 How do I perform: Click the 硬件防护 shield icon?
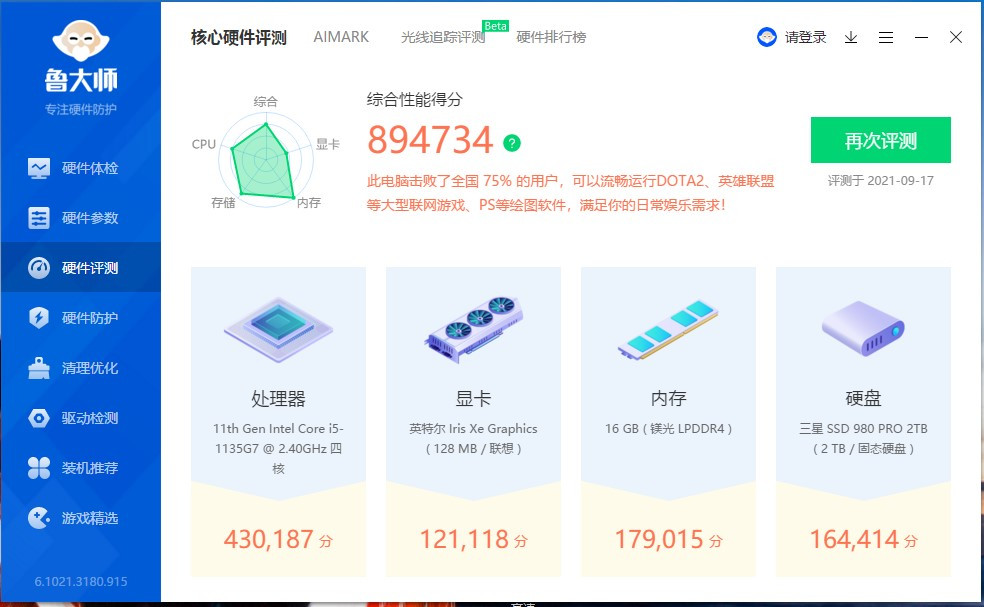click(39, 318)
